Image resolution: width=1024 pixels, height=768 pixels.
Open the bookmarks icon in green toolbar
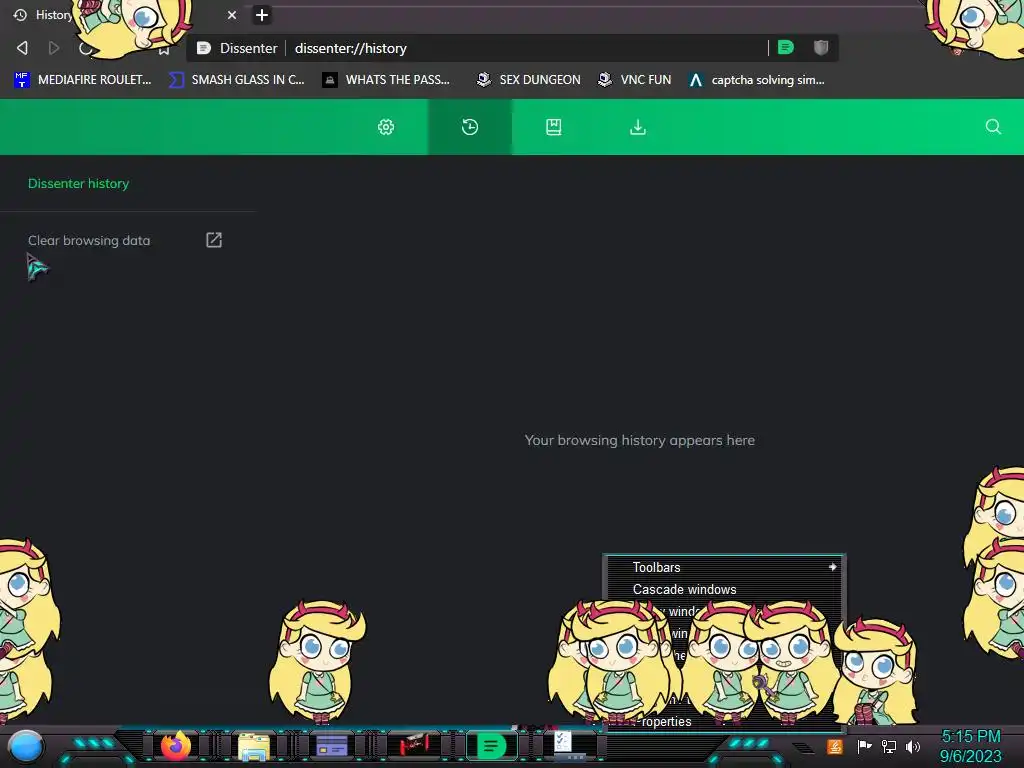tap(554, 127)
